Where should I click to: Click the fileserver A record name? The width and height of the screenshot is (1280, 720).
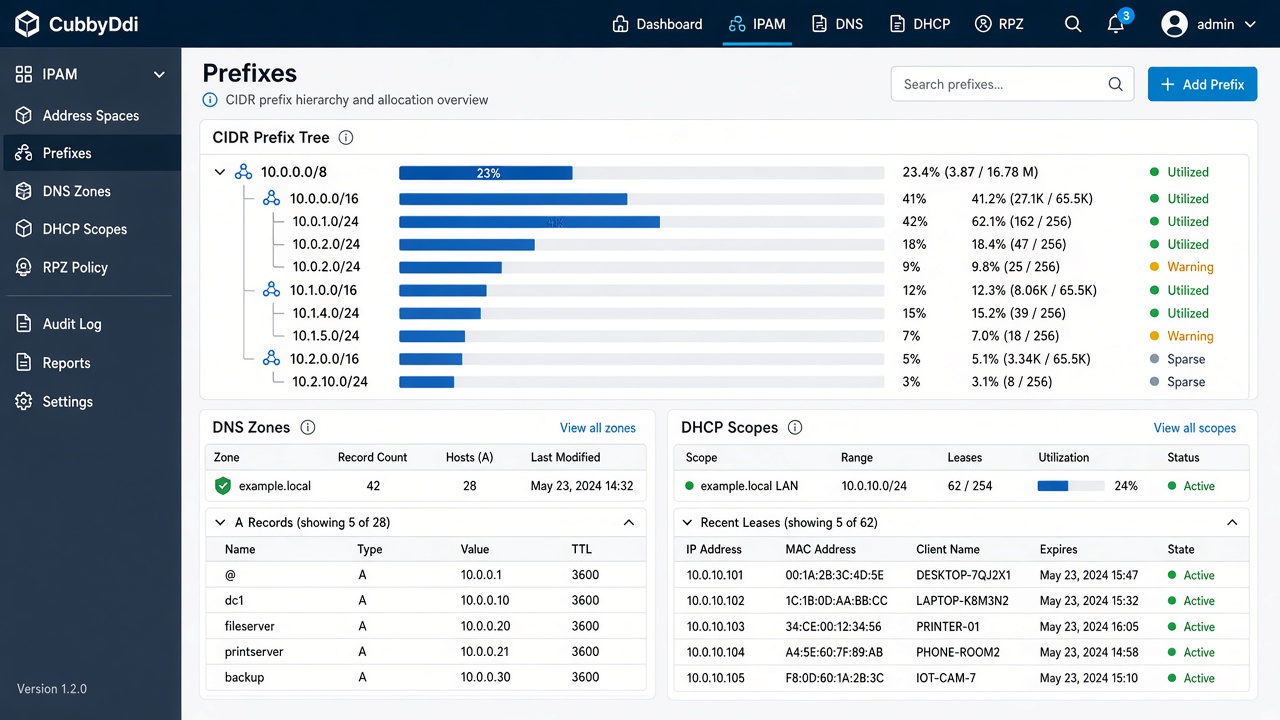tap(250, 626)
